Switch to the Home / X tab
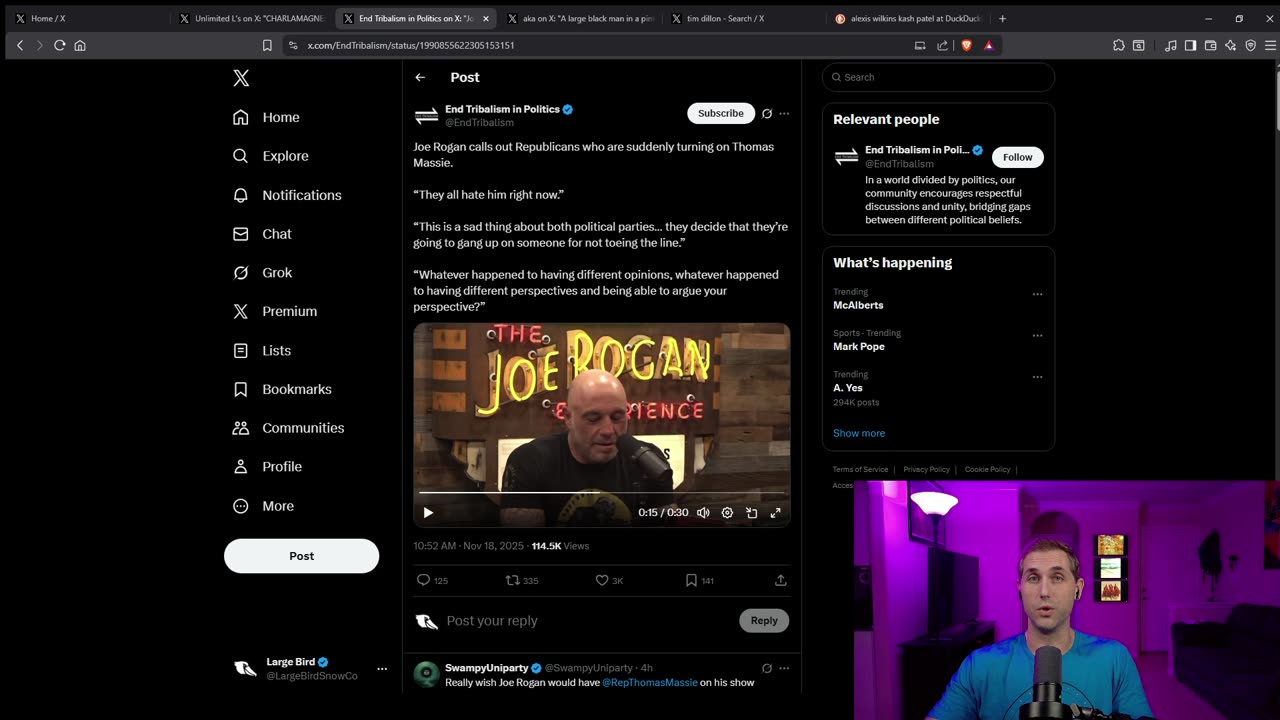Image resolution: width=1280 pixels, height=720 pixels. (88, 18)
